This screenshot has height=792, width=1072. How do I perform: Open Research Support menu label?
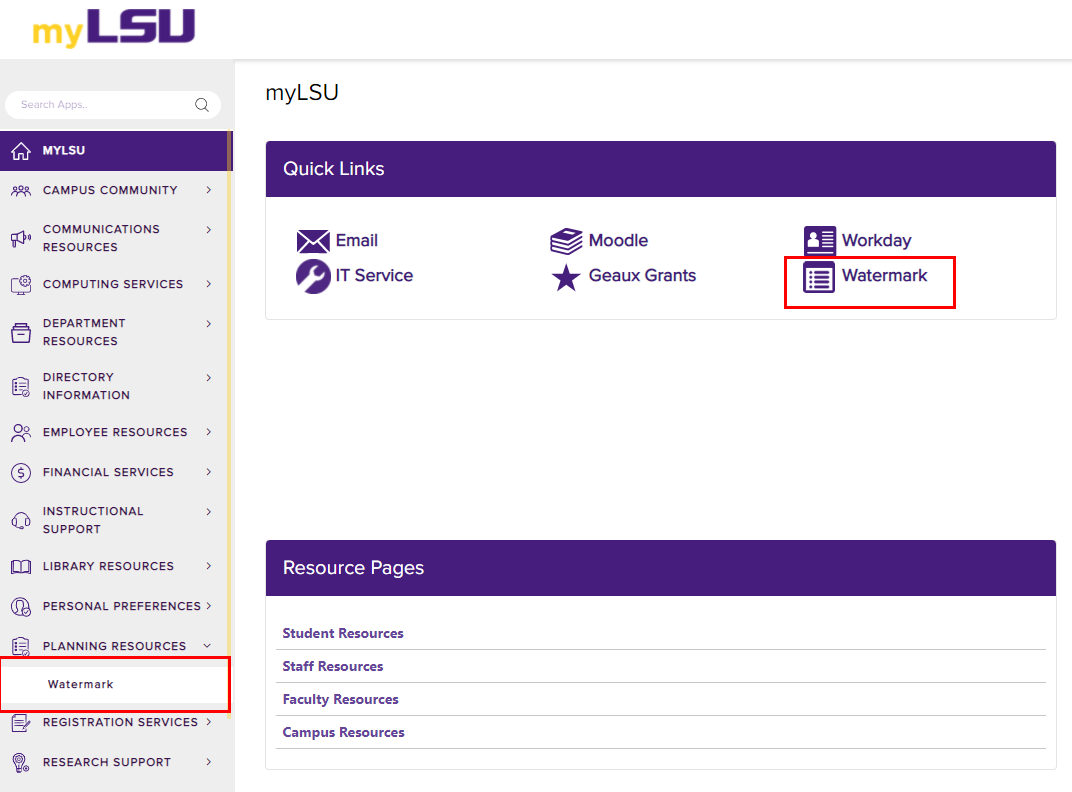[107, 762]
